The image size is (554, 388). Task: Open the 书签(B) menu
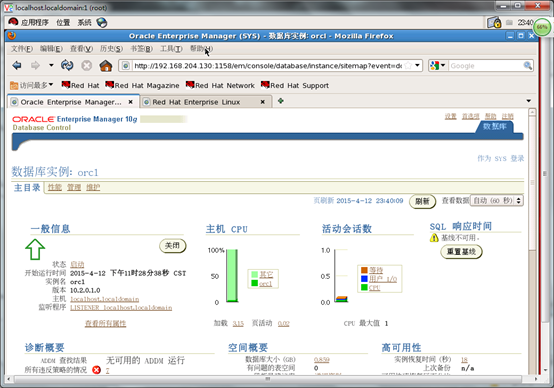141,48
